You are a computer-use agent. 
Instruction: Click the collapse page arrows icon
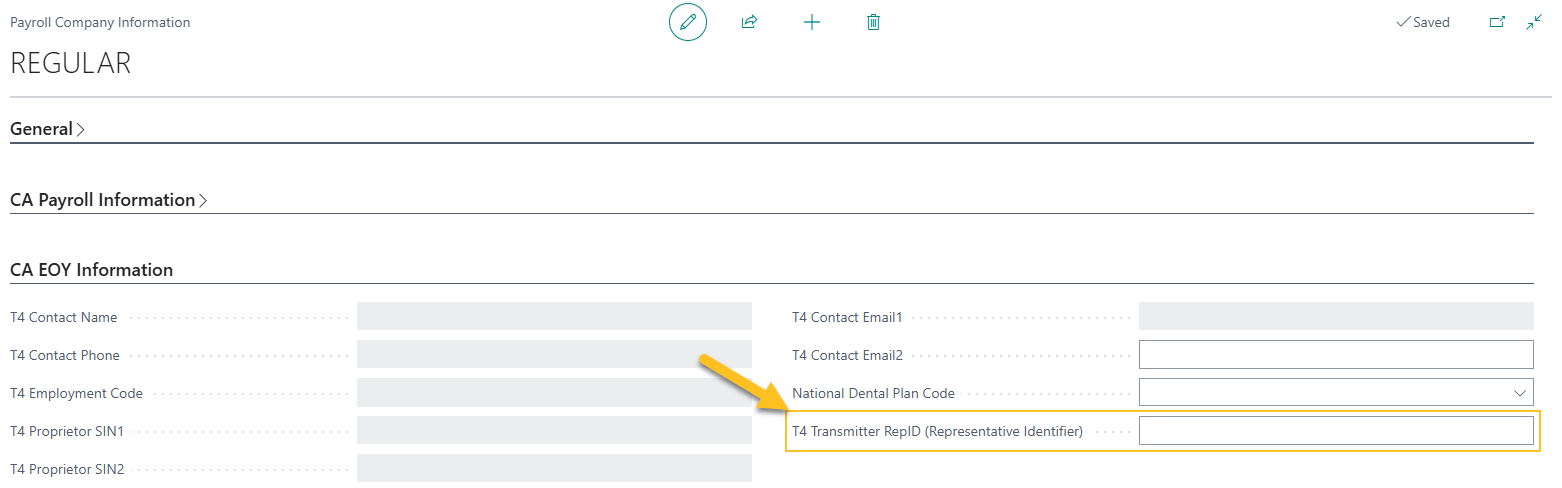click(1534, 22)
